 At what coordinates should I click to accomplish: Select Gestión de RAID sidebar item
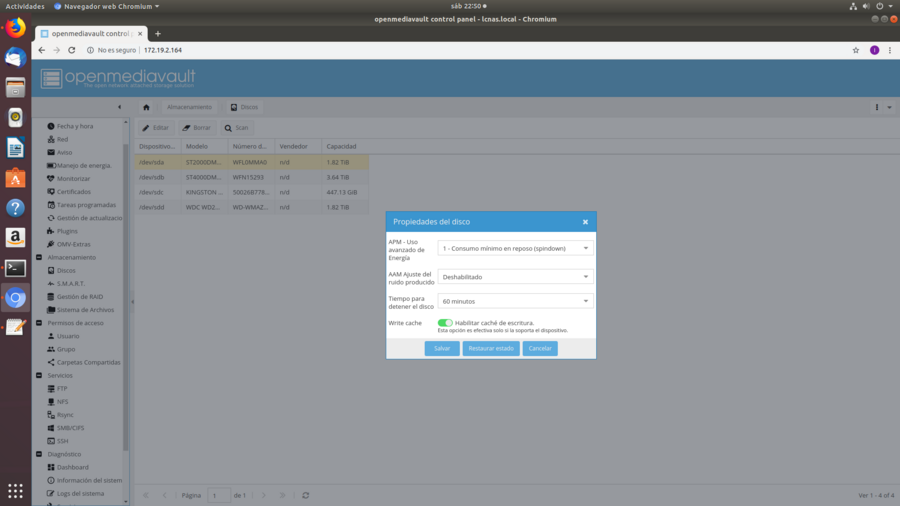[x=80, y=297]
